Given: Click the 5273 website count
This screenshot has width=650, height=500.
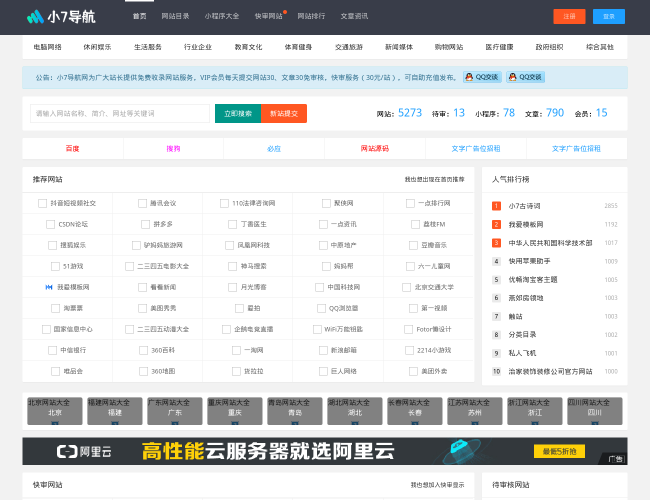Looking at the screenshot, I should [x=410, y=113].
